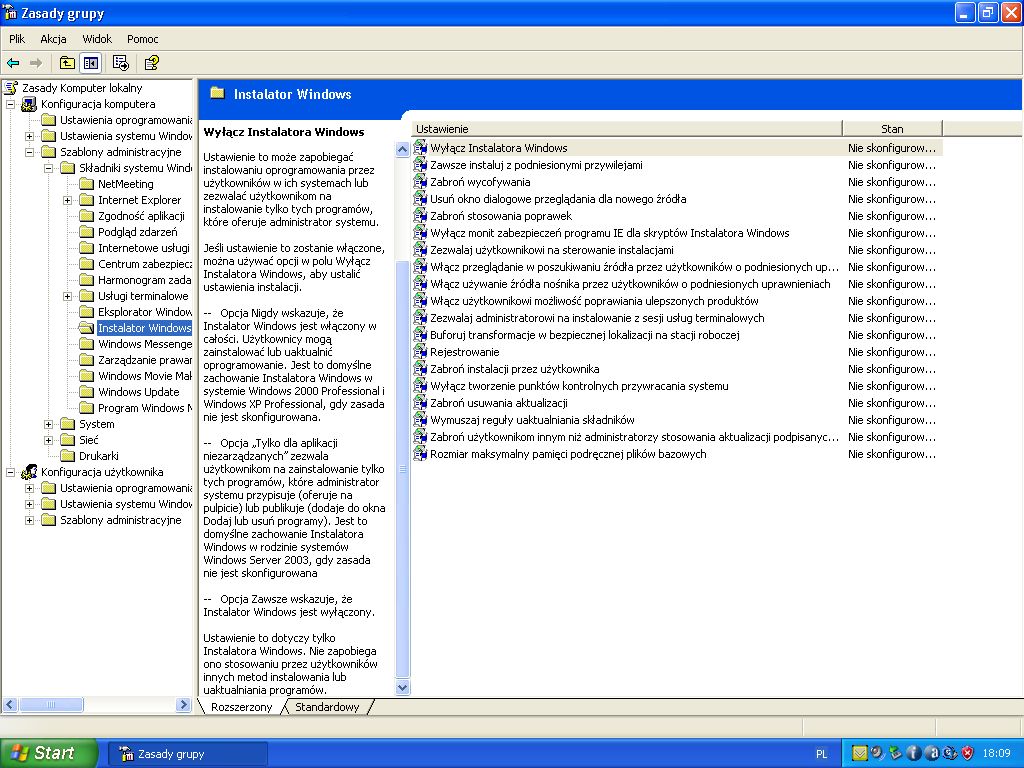Viewport: 1024px width, 768px height.
Task: Expand Ustawienia systemu Windows under Konfiguracja komputera
Action: pyautogui.click(x=29, y=136)
